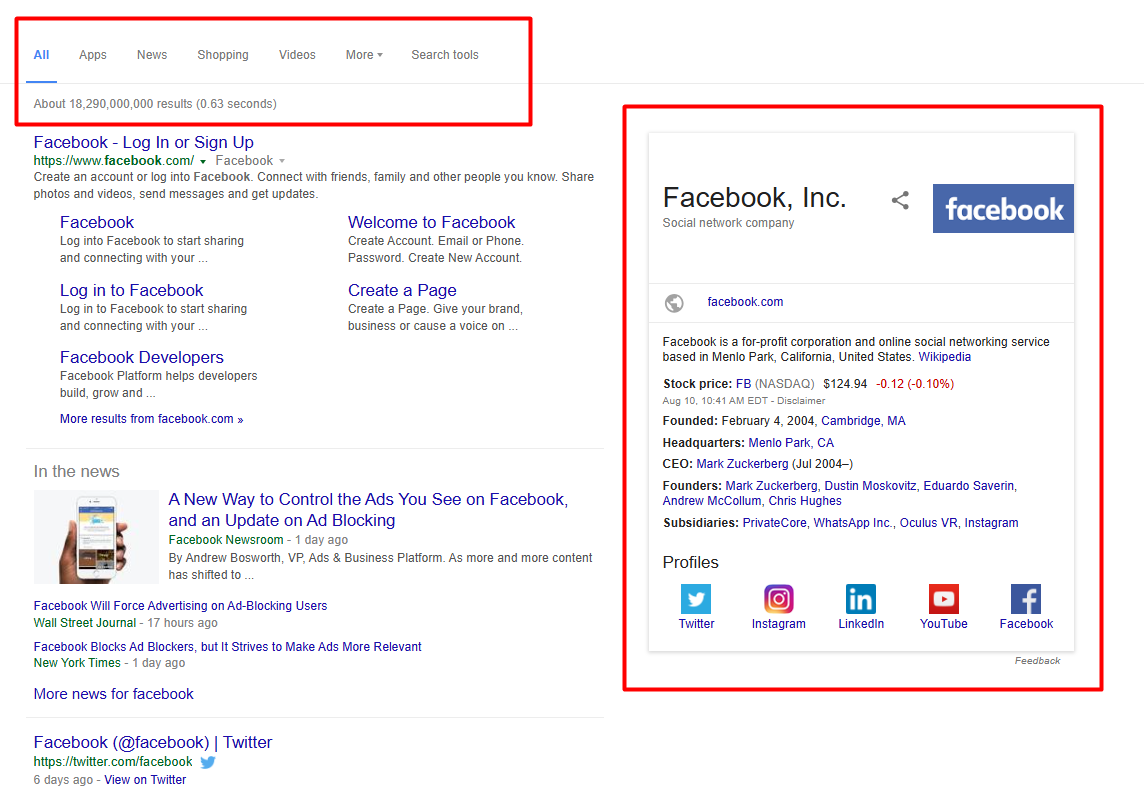Click the globe icon next to facebook.com
Image resolution: width=1144 pixels, height=794 pixels.
[x=674, y=303]
